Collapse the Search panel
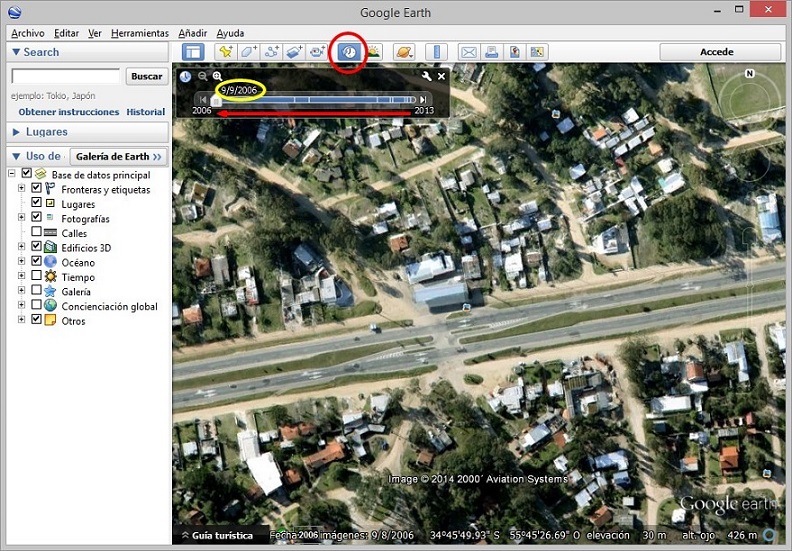 click(16, 52)
